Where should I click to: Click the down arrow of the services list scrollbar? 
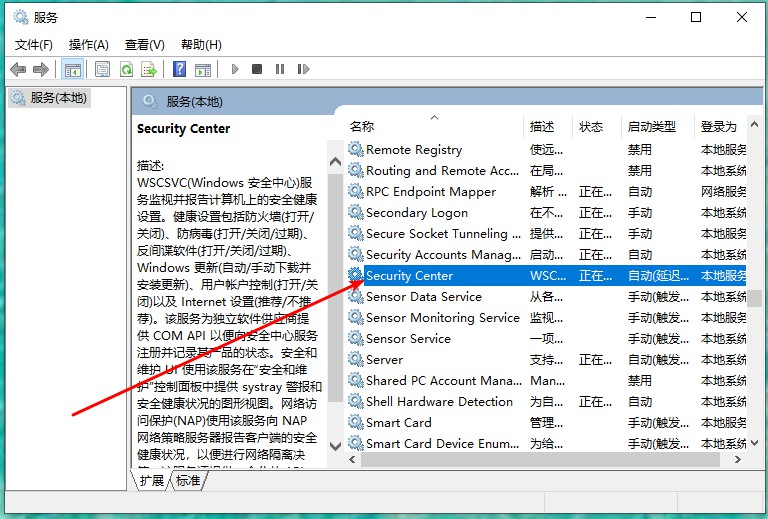pyautogui.click(x=754, y=443)
